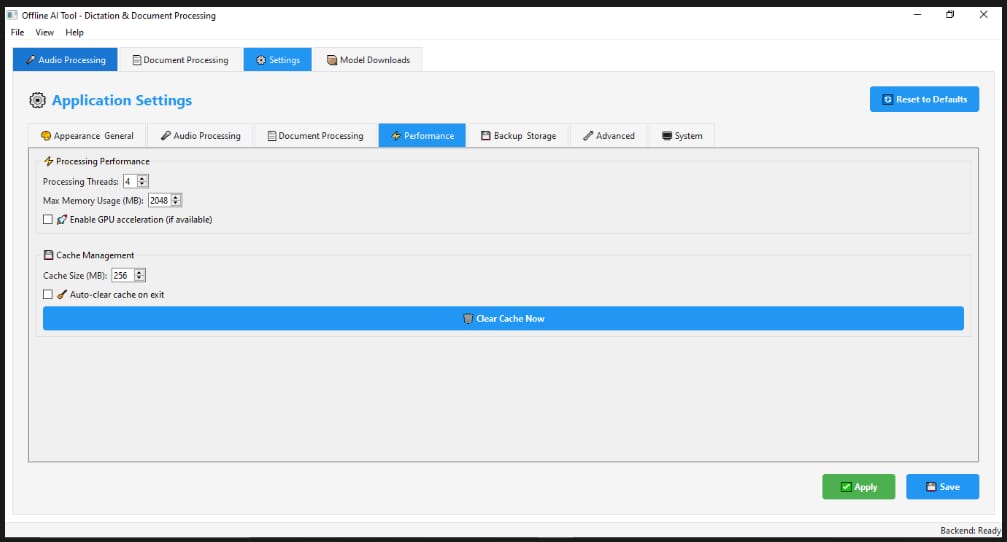Click the Cache Management section heading
This screenshot has height=542, width=1007.
pos(95,255)
